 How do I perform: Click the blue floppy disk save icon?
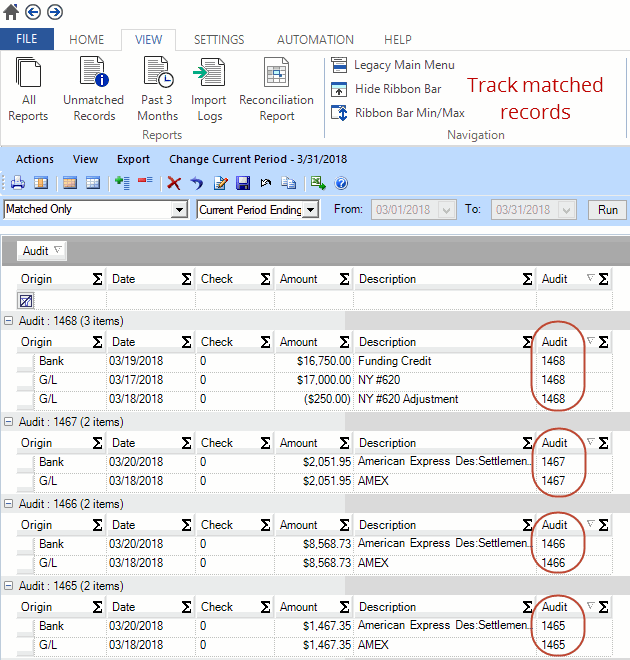click(x=242, y=183)
